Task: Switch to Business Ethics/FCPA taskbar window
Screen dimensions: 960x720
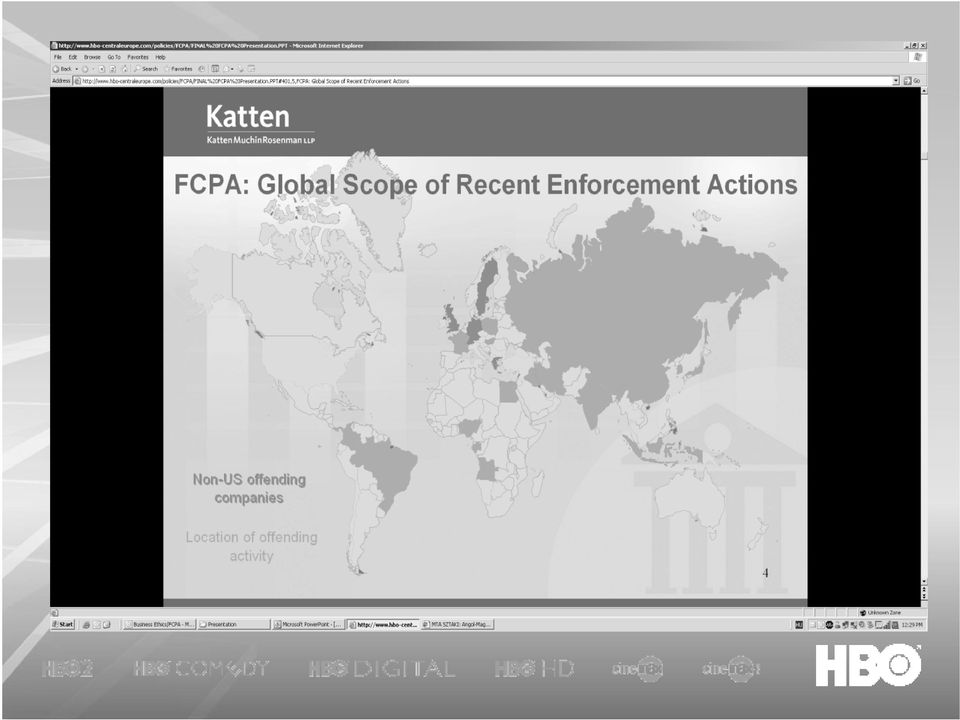Action: pos(159,624)
